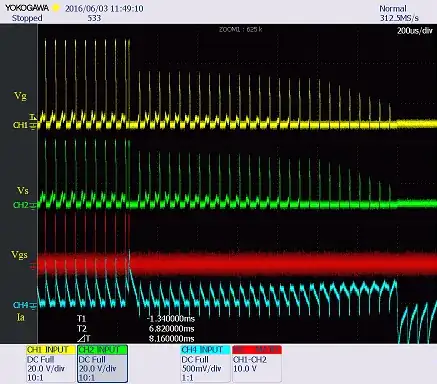Click the '200us/div' time base readout
The height and width of the screenshot is (384, 437).
[x=415, y=31]
